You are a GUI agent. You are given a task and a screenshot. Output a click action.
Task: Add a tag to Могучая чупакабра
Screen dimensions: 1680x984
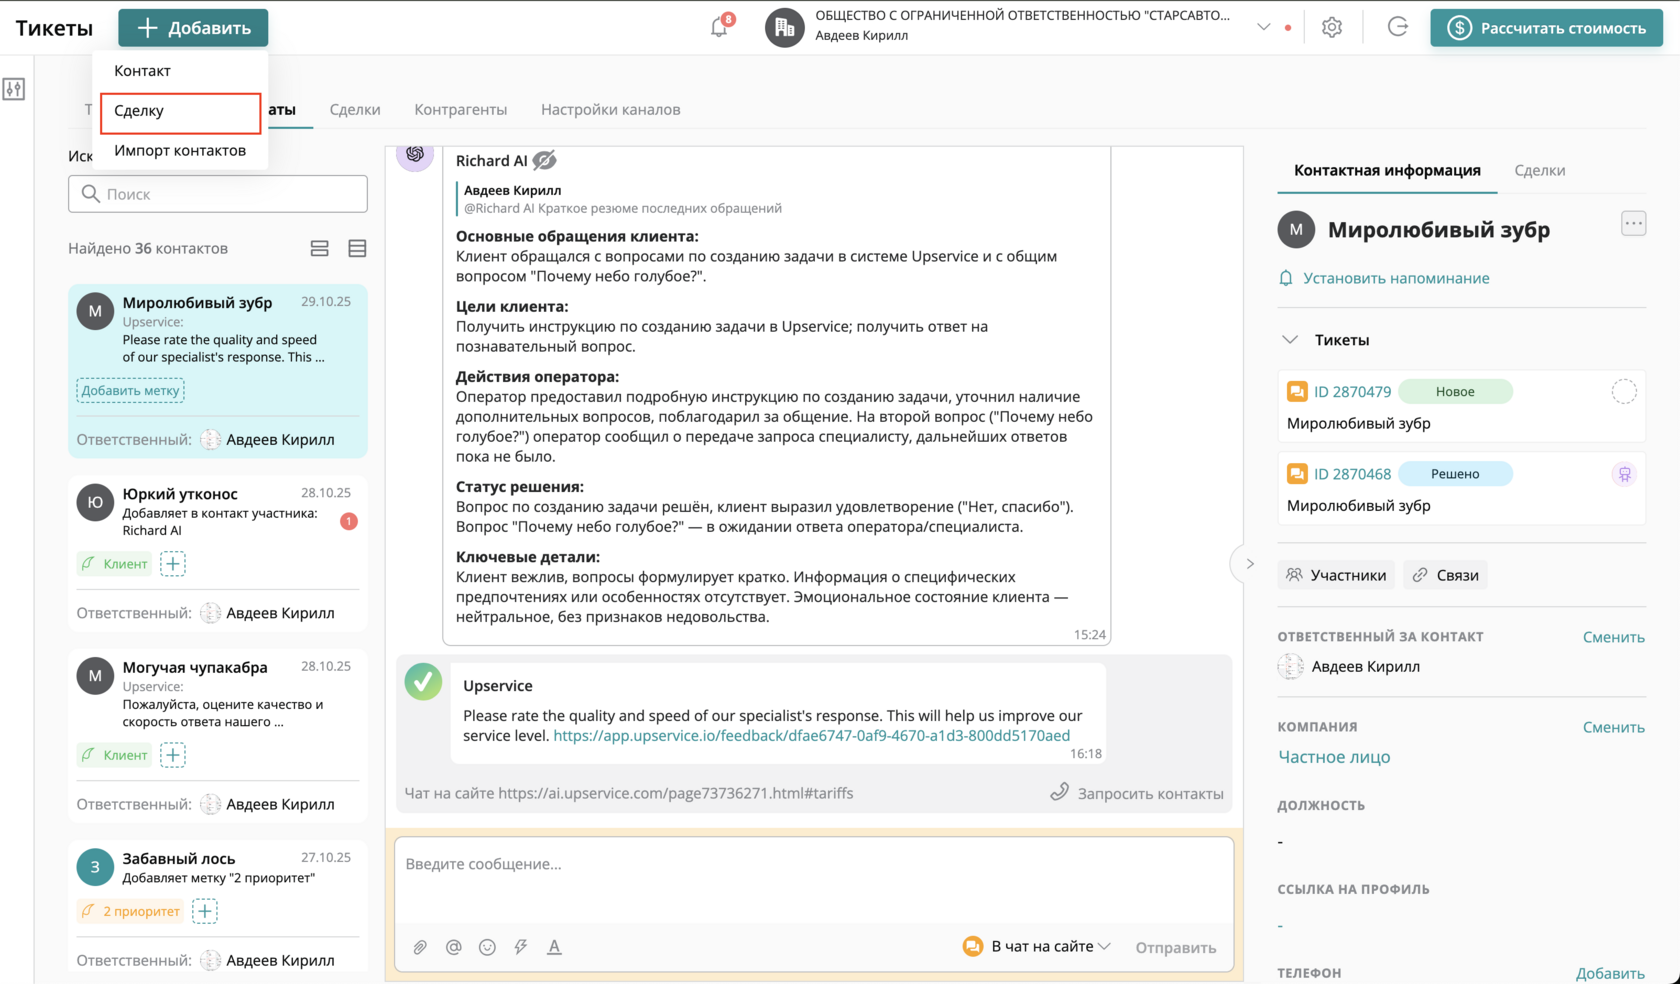click(x=173, y=755)
